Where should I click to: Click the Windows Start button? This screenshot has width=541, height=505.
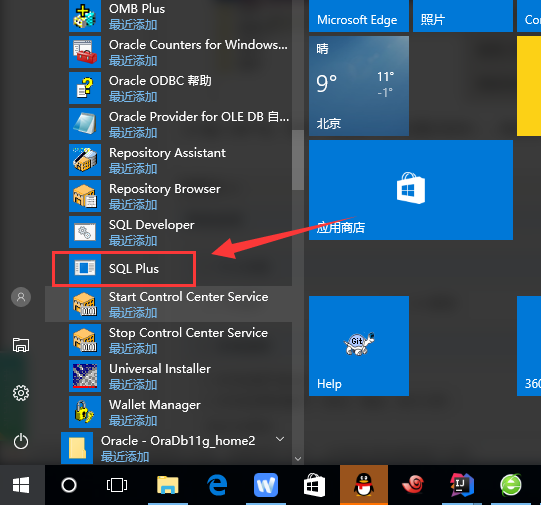coord(21,485)
